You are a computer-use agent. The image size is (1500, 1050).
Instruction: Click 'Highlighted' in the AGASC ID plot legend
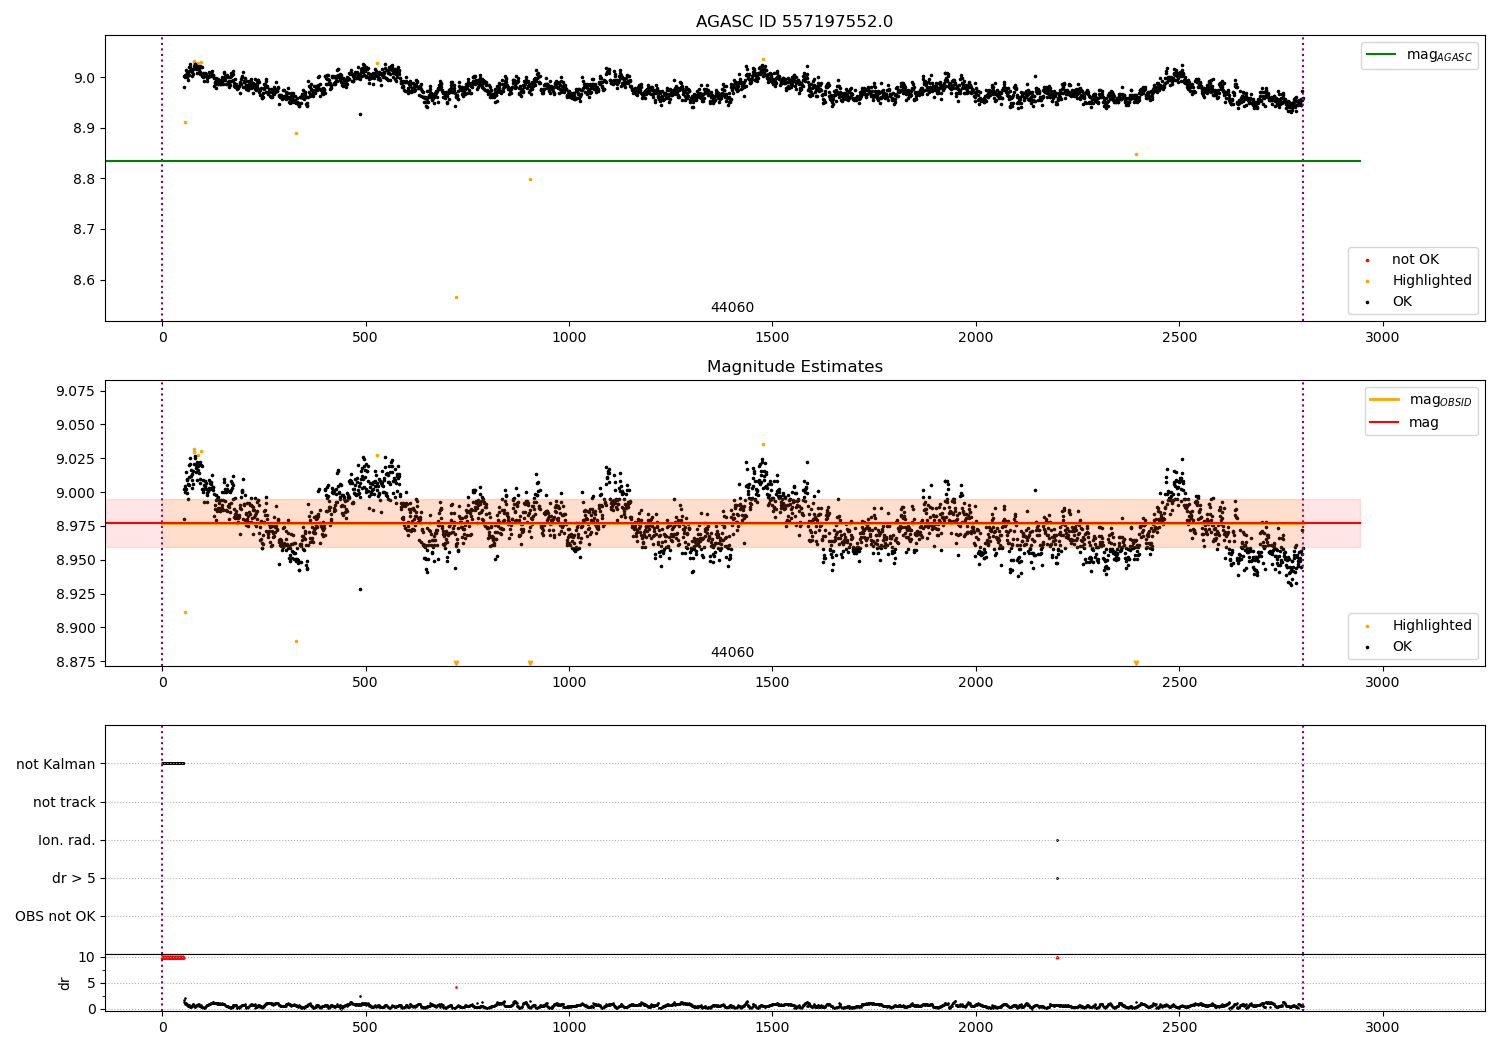(x=1432, y=281)
